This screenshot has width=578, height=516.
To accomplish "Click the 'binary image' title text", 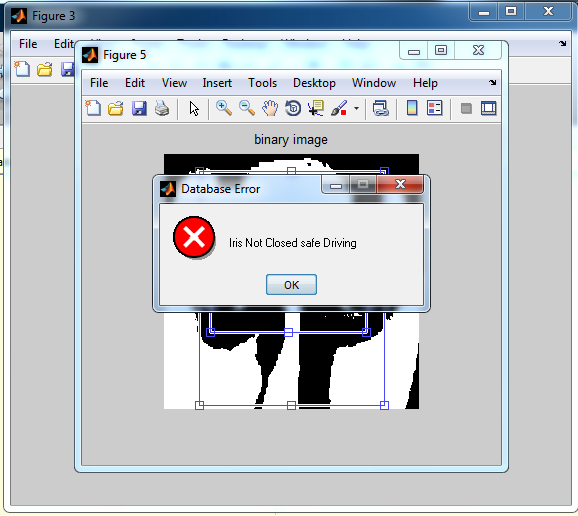I will point(291,140).
